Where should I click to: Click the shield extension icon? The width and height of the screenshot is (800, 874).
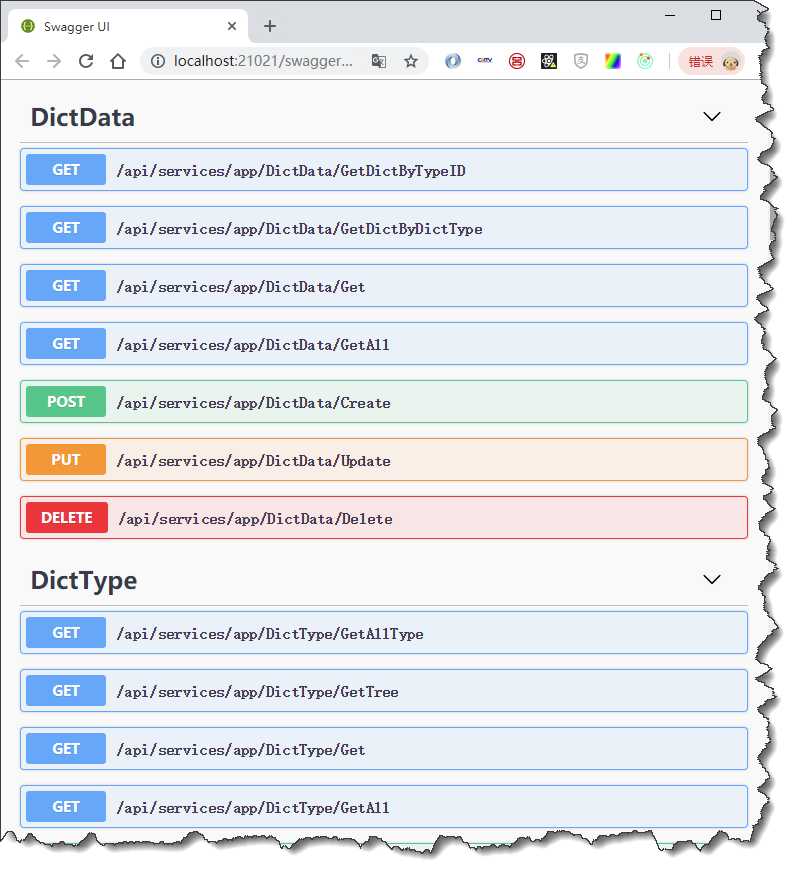tap(581, 61)
